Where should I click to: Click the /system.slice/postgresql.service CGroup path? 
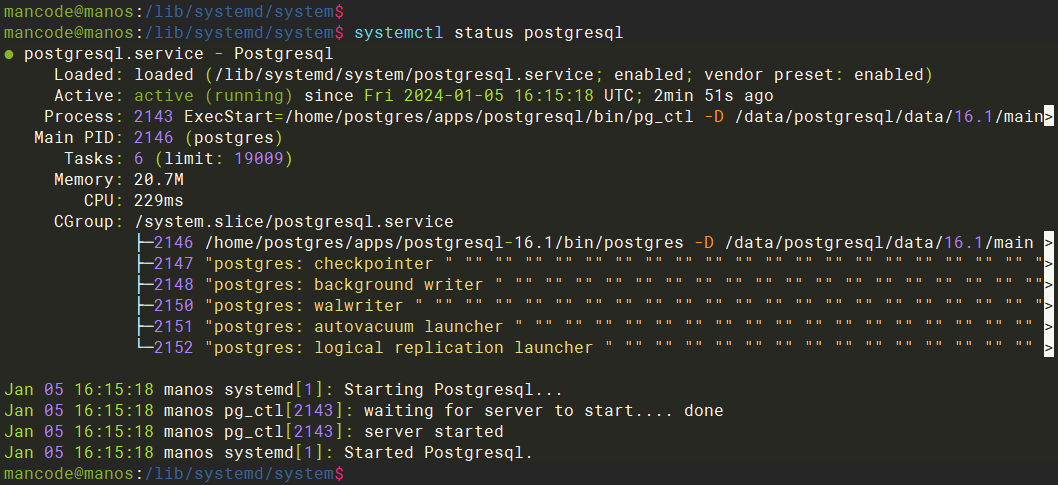point(293,222)
